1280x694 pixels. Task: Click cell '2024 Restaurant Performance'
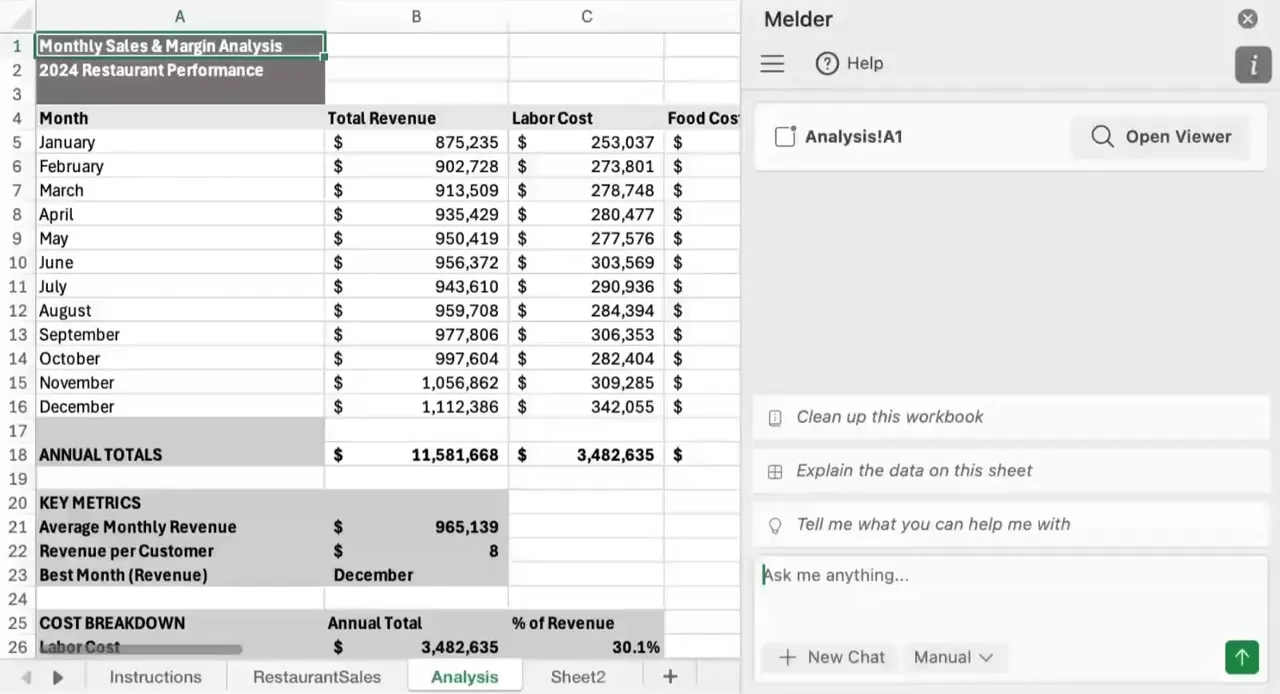point(180,70)
